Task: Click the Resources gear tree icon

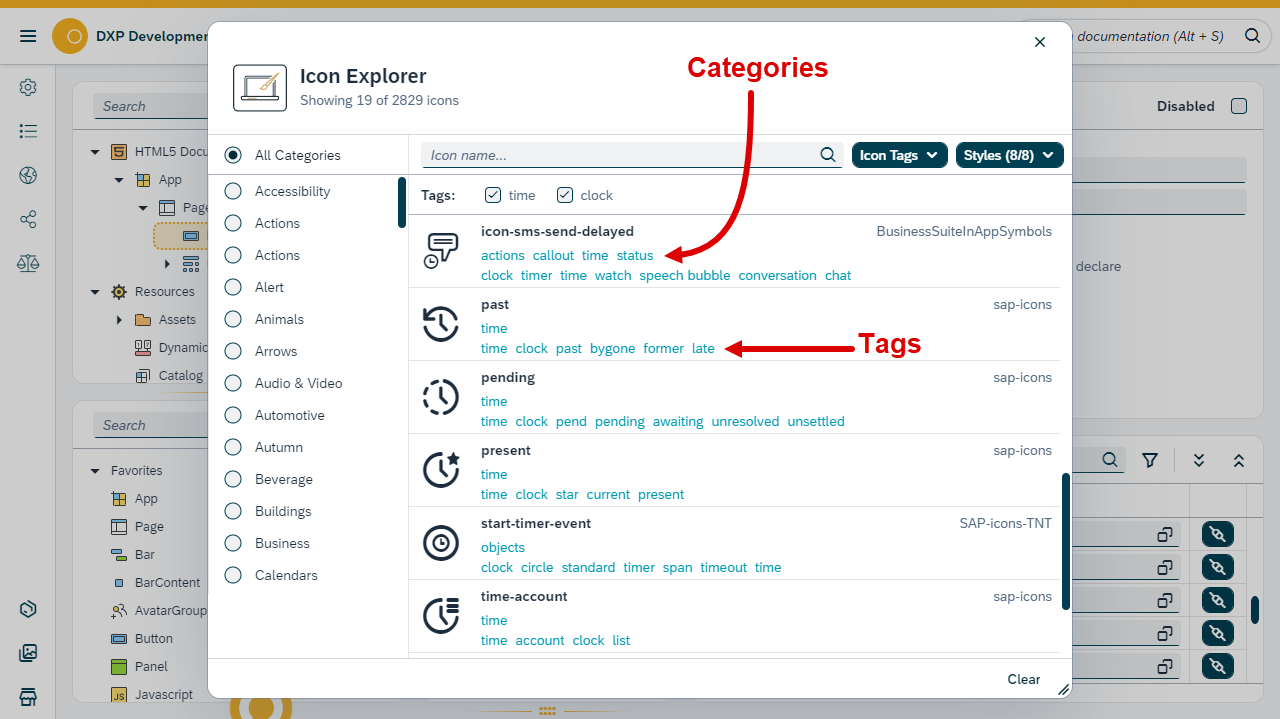Action: pyautogui.click(x=119, y=292)
